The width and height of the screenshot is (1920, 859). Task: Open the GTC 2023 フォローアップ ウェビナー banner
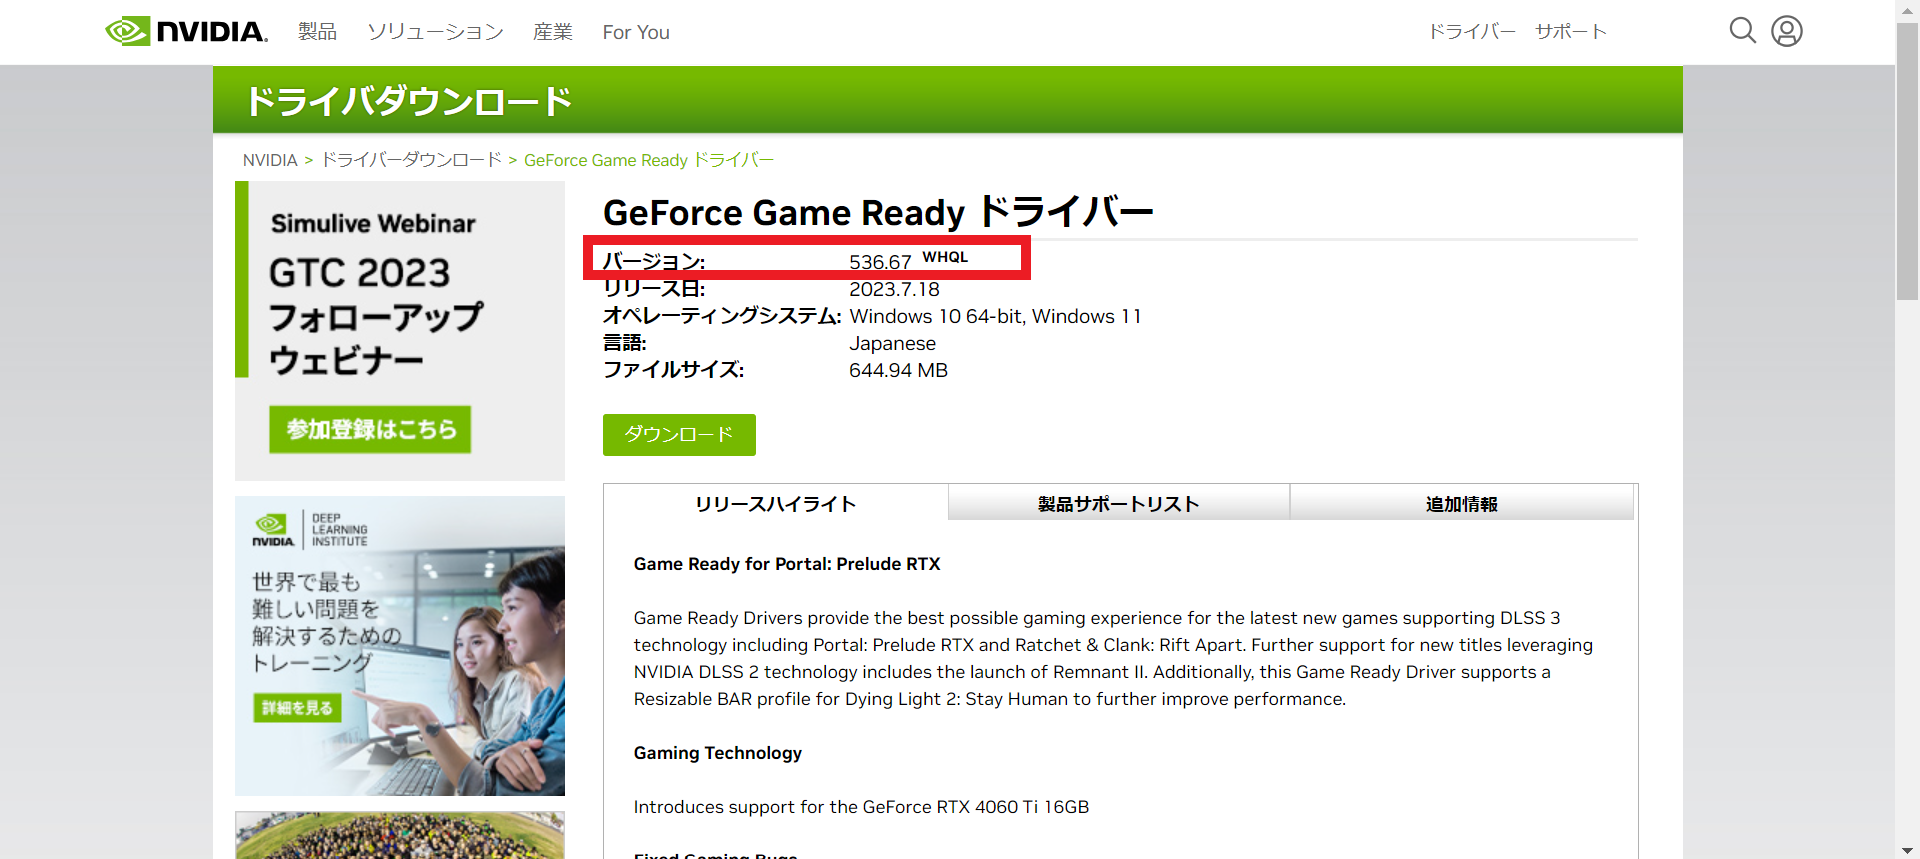(400, 330)
